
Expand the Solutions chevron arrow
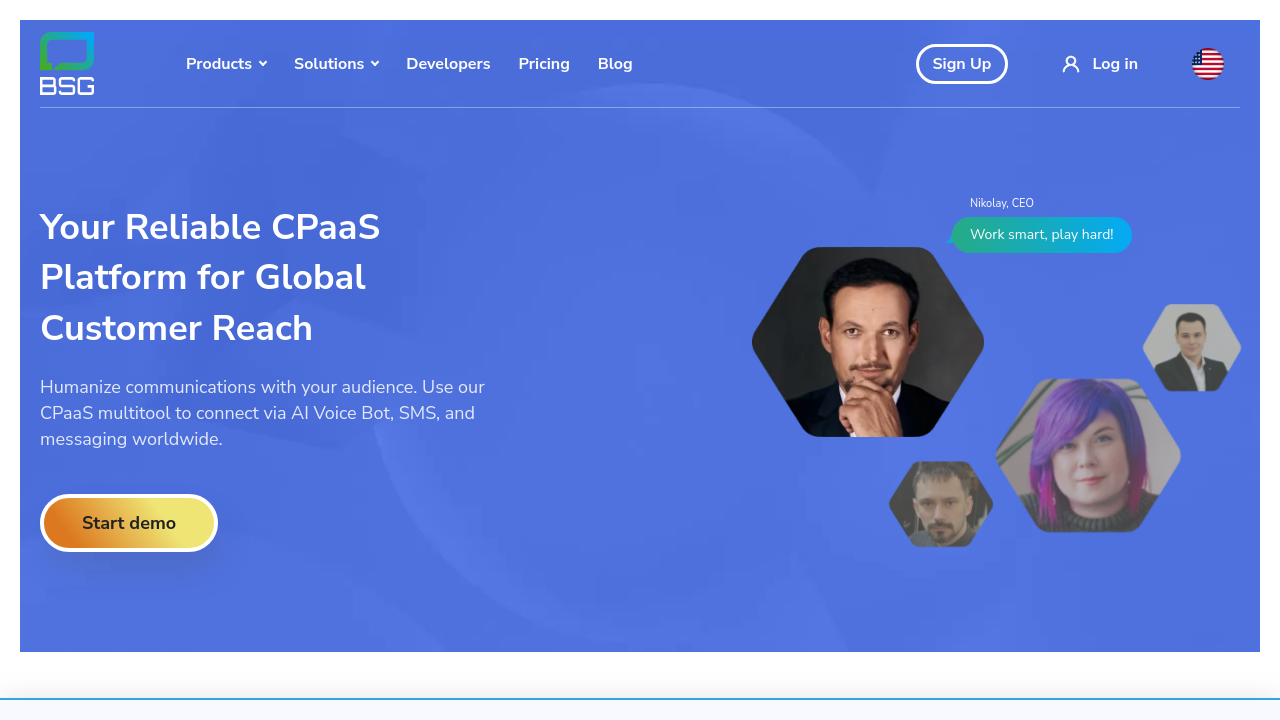[x=375, y=64]
